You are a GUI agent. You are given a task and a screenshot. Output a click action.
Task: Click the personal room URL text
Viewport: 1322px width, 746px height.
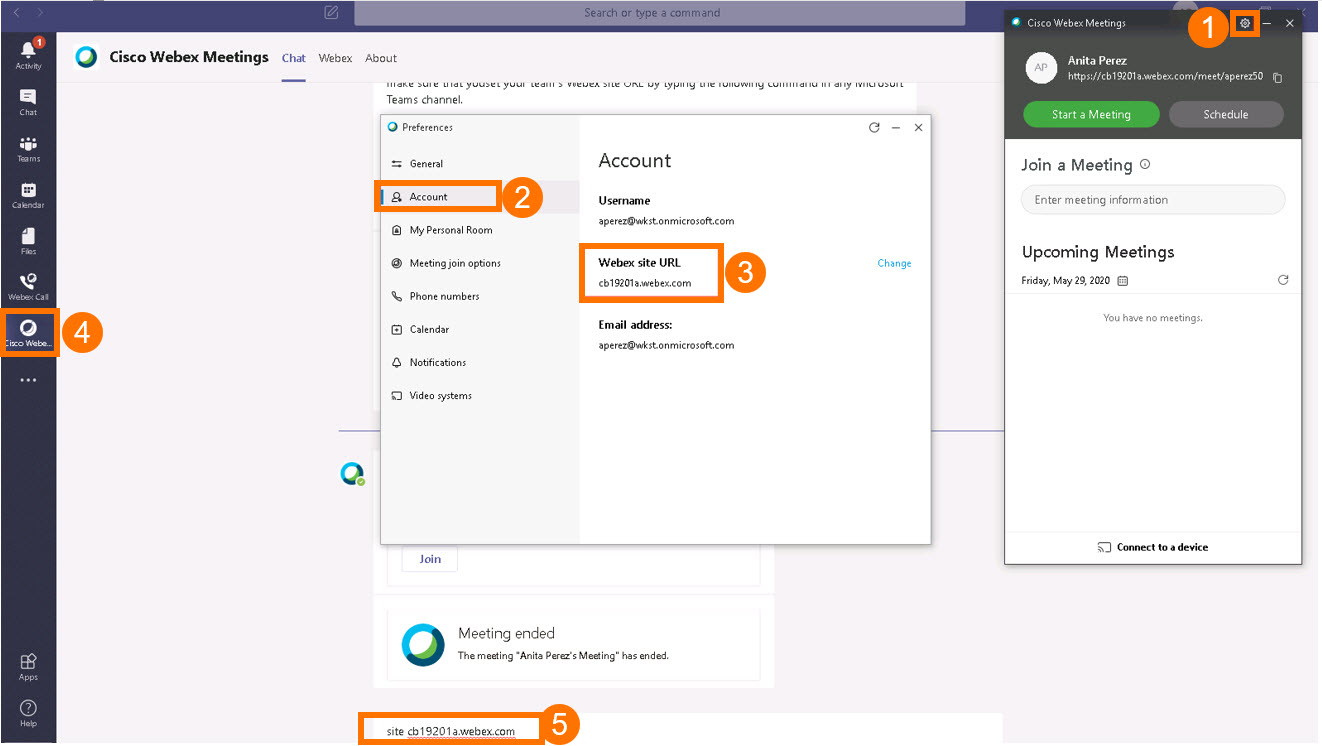tap(1165, 76)
